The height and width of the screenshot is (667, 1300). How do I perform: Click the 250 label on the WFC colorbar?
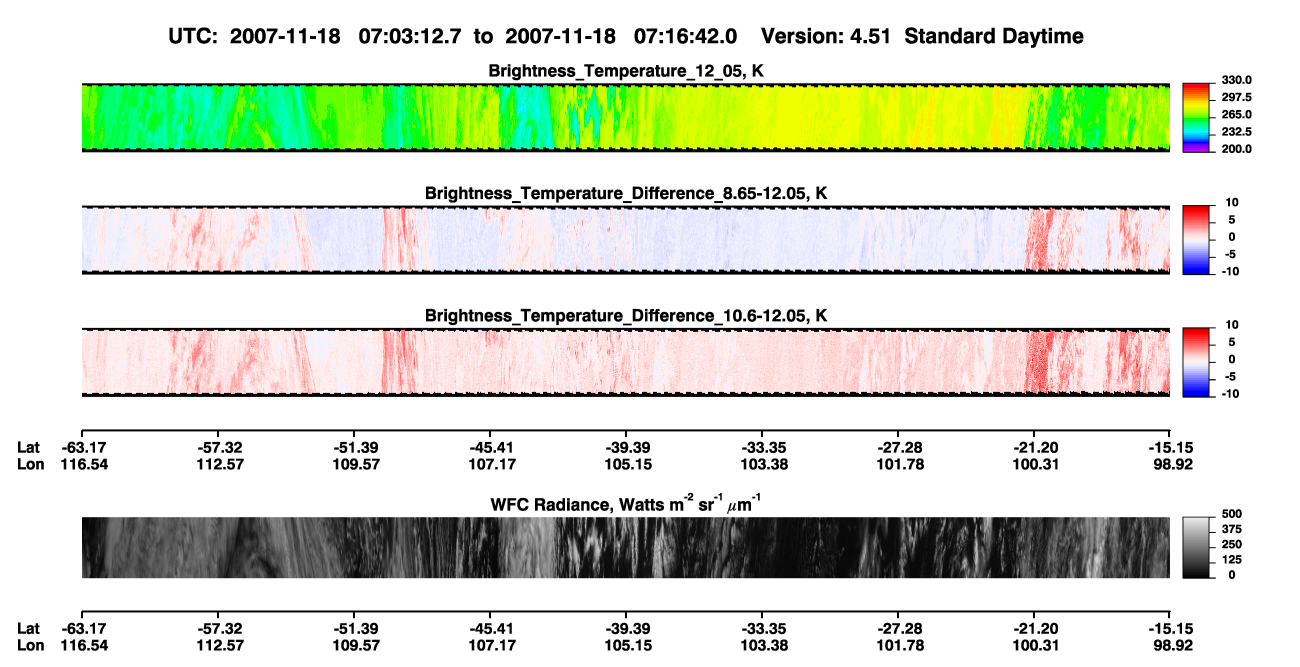[x=1232, y=544]
